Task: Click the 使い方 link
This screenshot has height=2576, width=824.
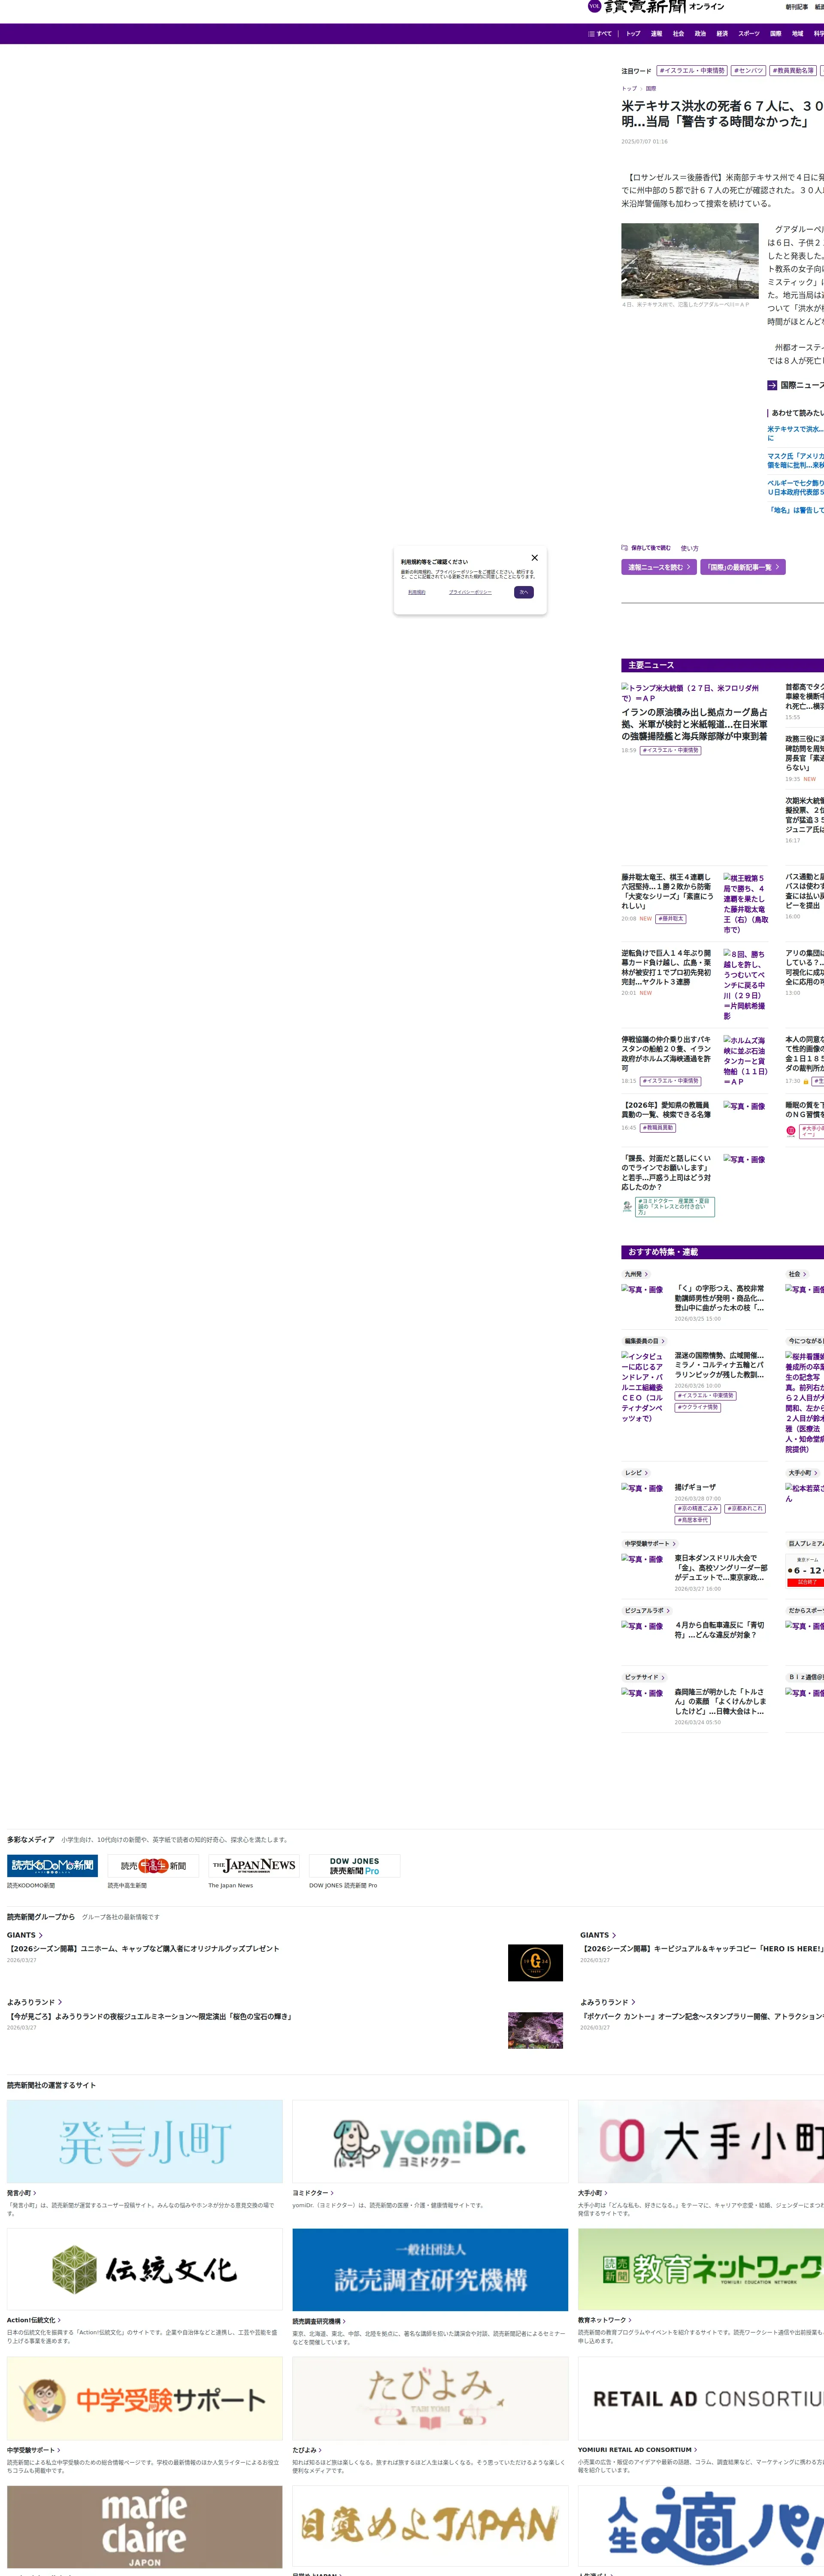Action: coord(690,548)
